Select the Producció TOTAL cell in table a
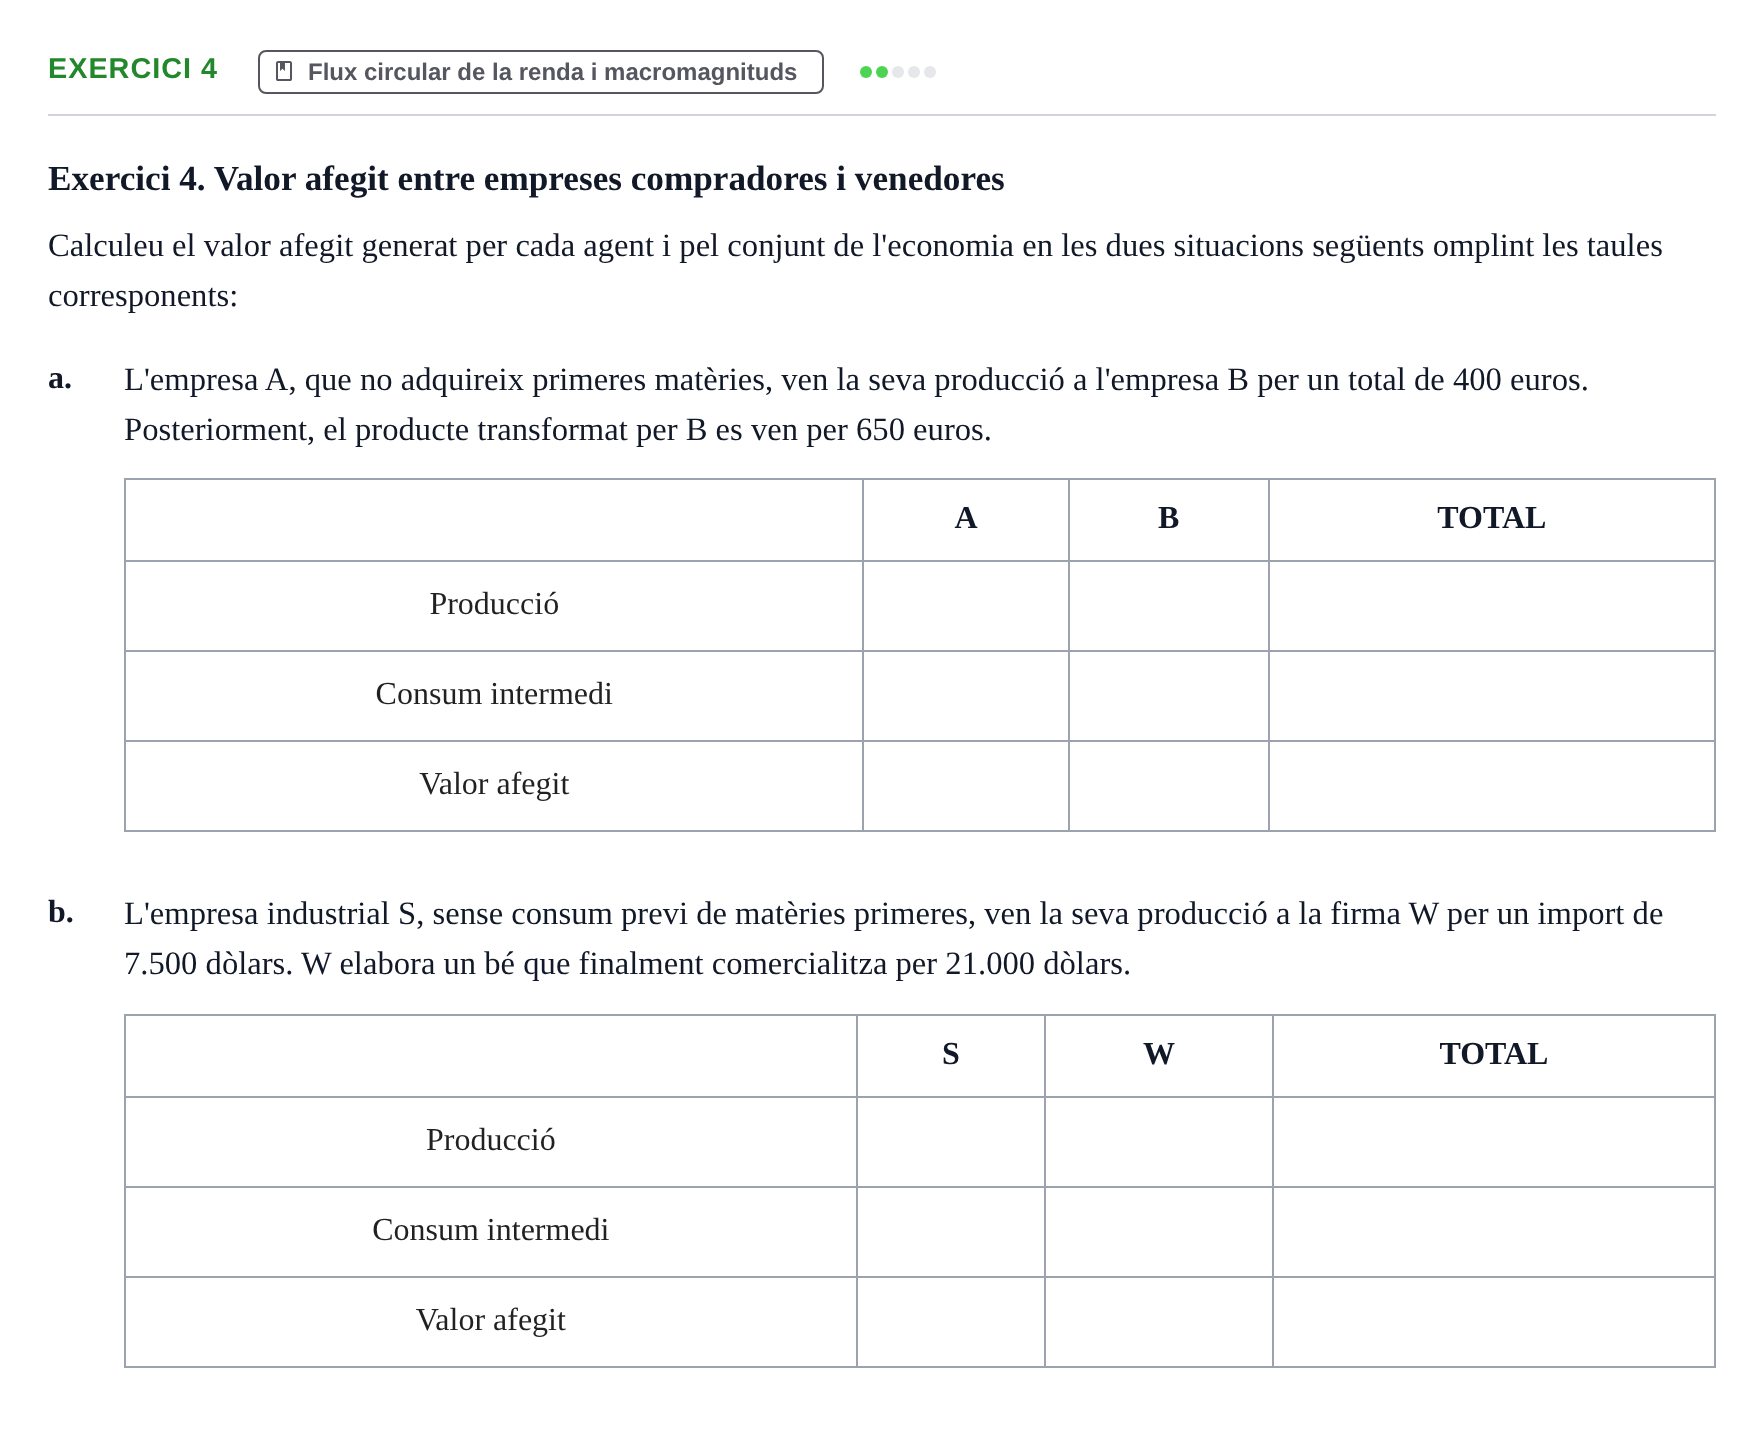 coord(1492,606)
